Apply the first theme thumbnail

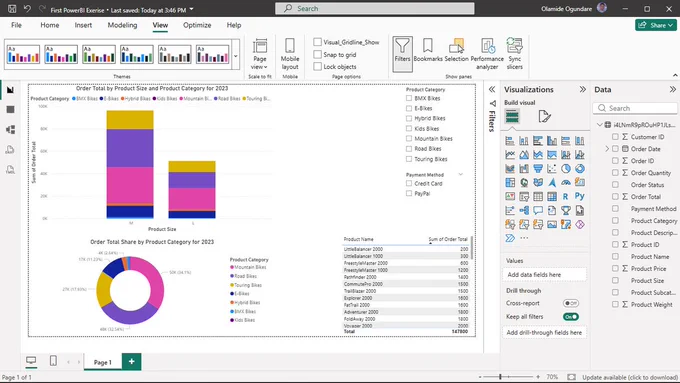(x=23, y=55)
